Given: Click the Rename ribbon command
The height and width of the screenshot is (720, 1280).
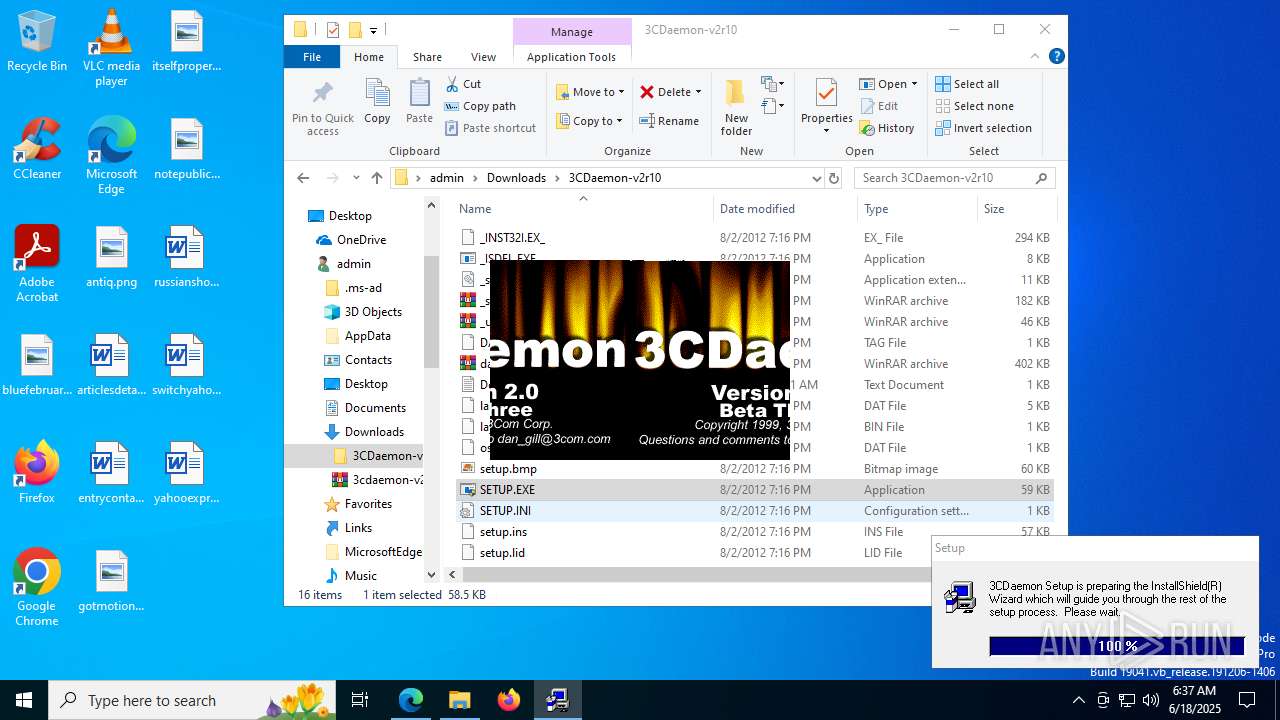Looking at the screenshot, I should [x=669, y=121].
